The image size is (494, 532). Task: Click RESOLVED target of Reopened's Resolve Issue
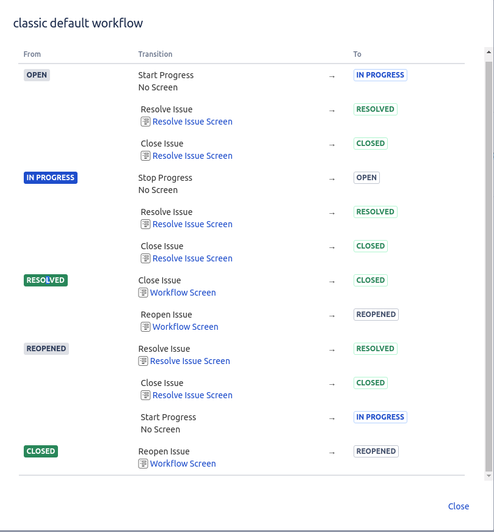(x=375, y=348)
